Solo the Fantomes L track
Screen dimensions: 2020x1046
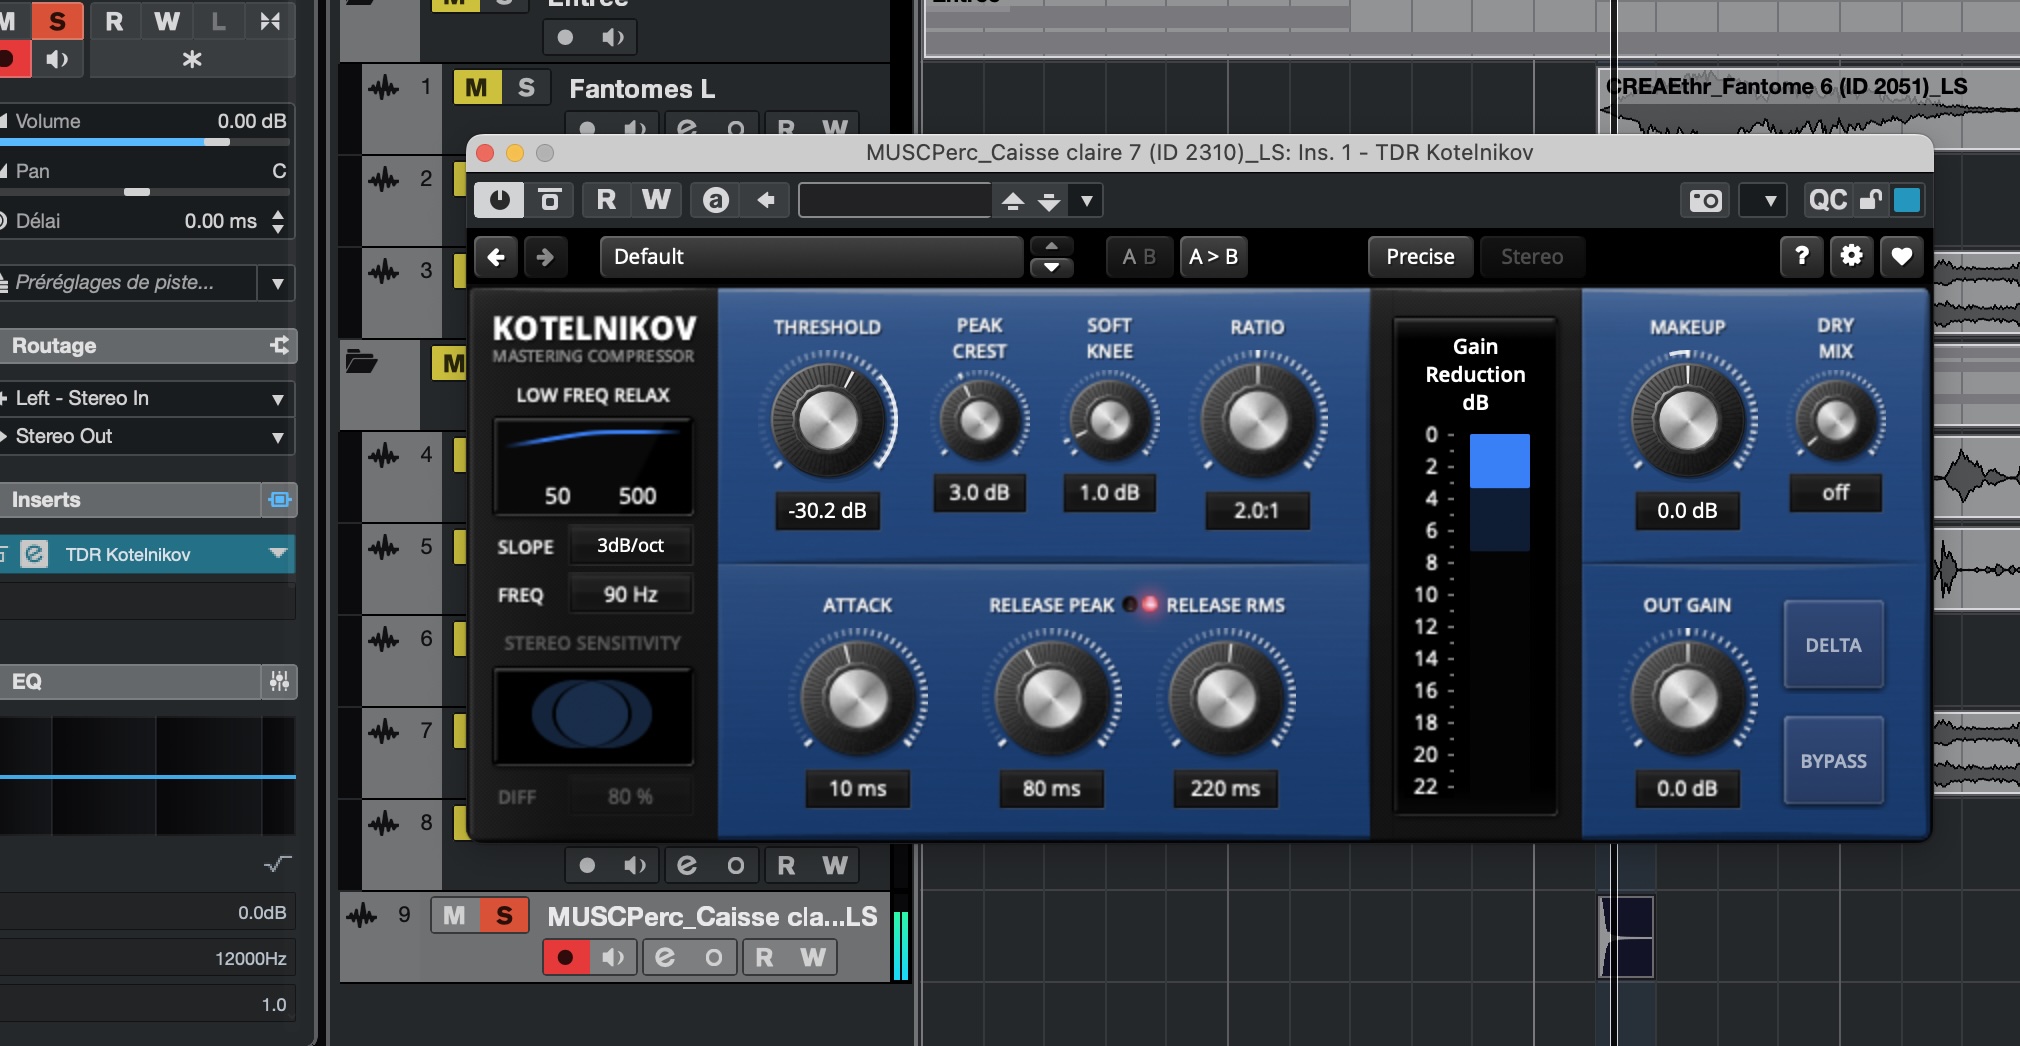click(526, 88)
